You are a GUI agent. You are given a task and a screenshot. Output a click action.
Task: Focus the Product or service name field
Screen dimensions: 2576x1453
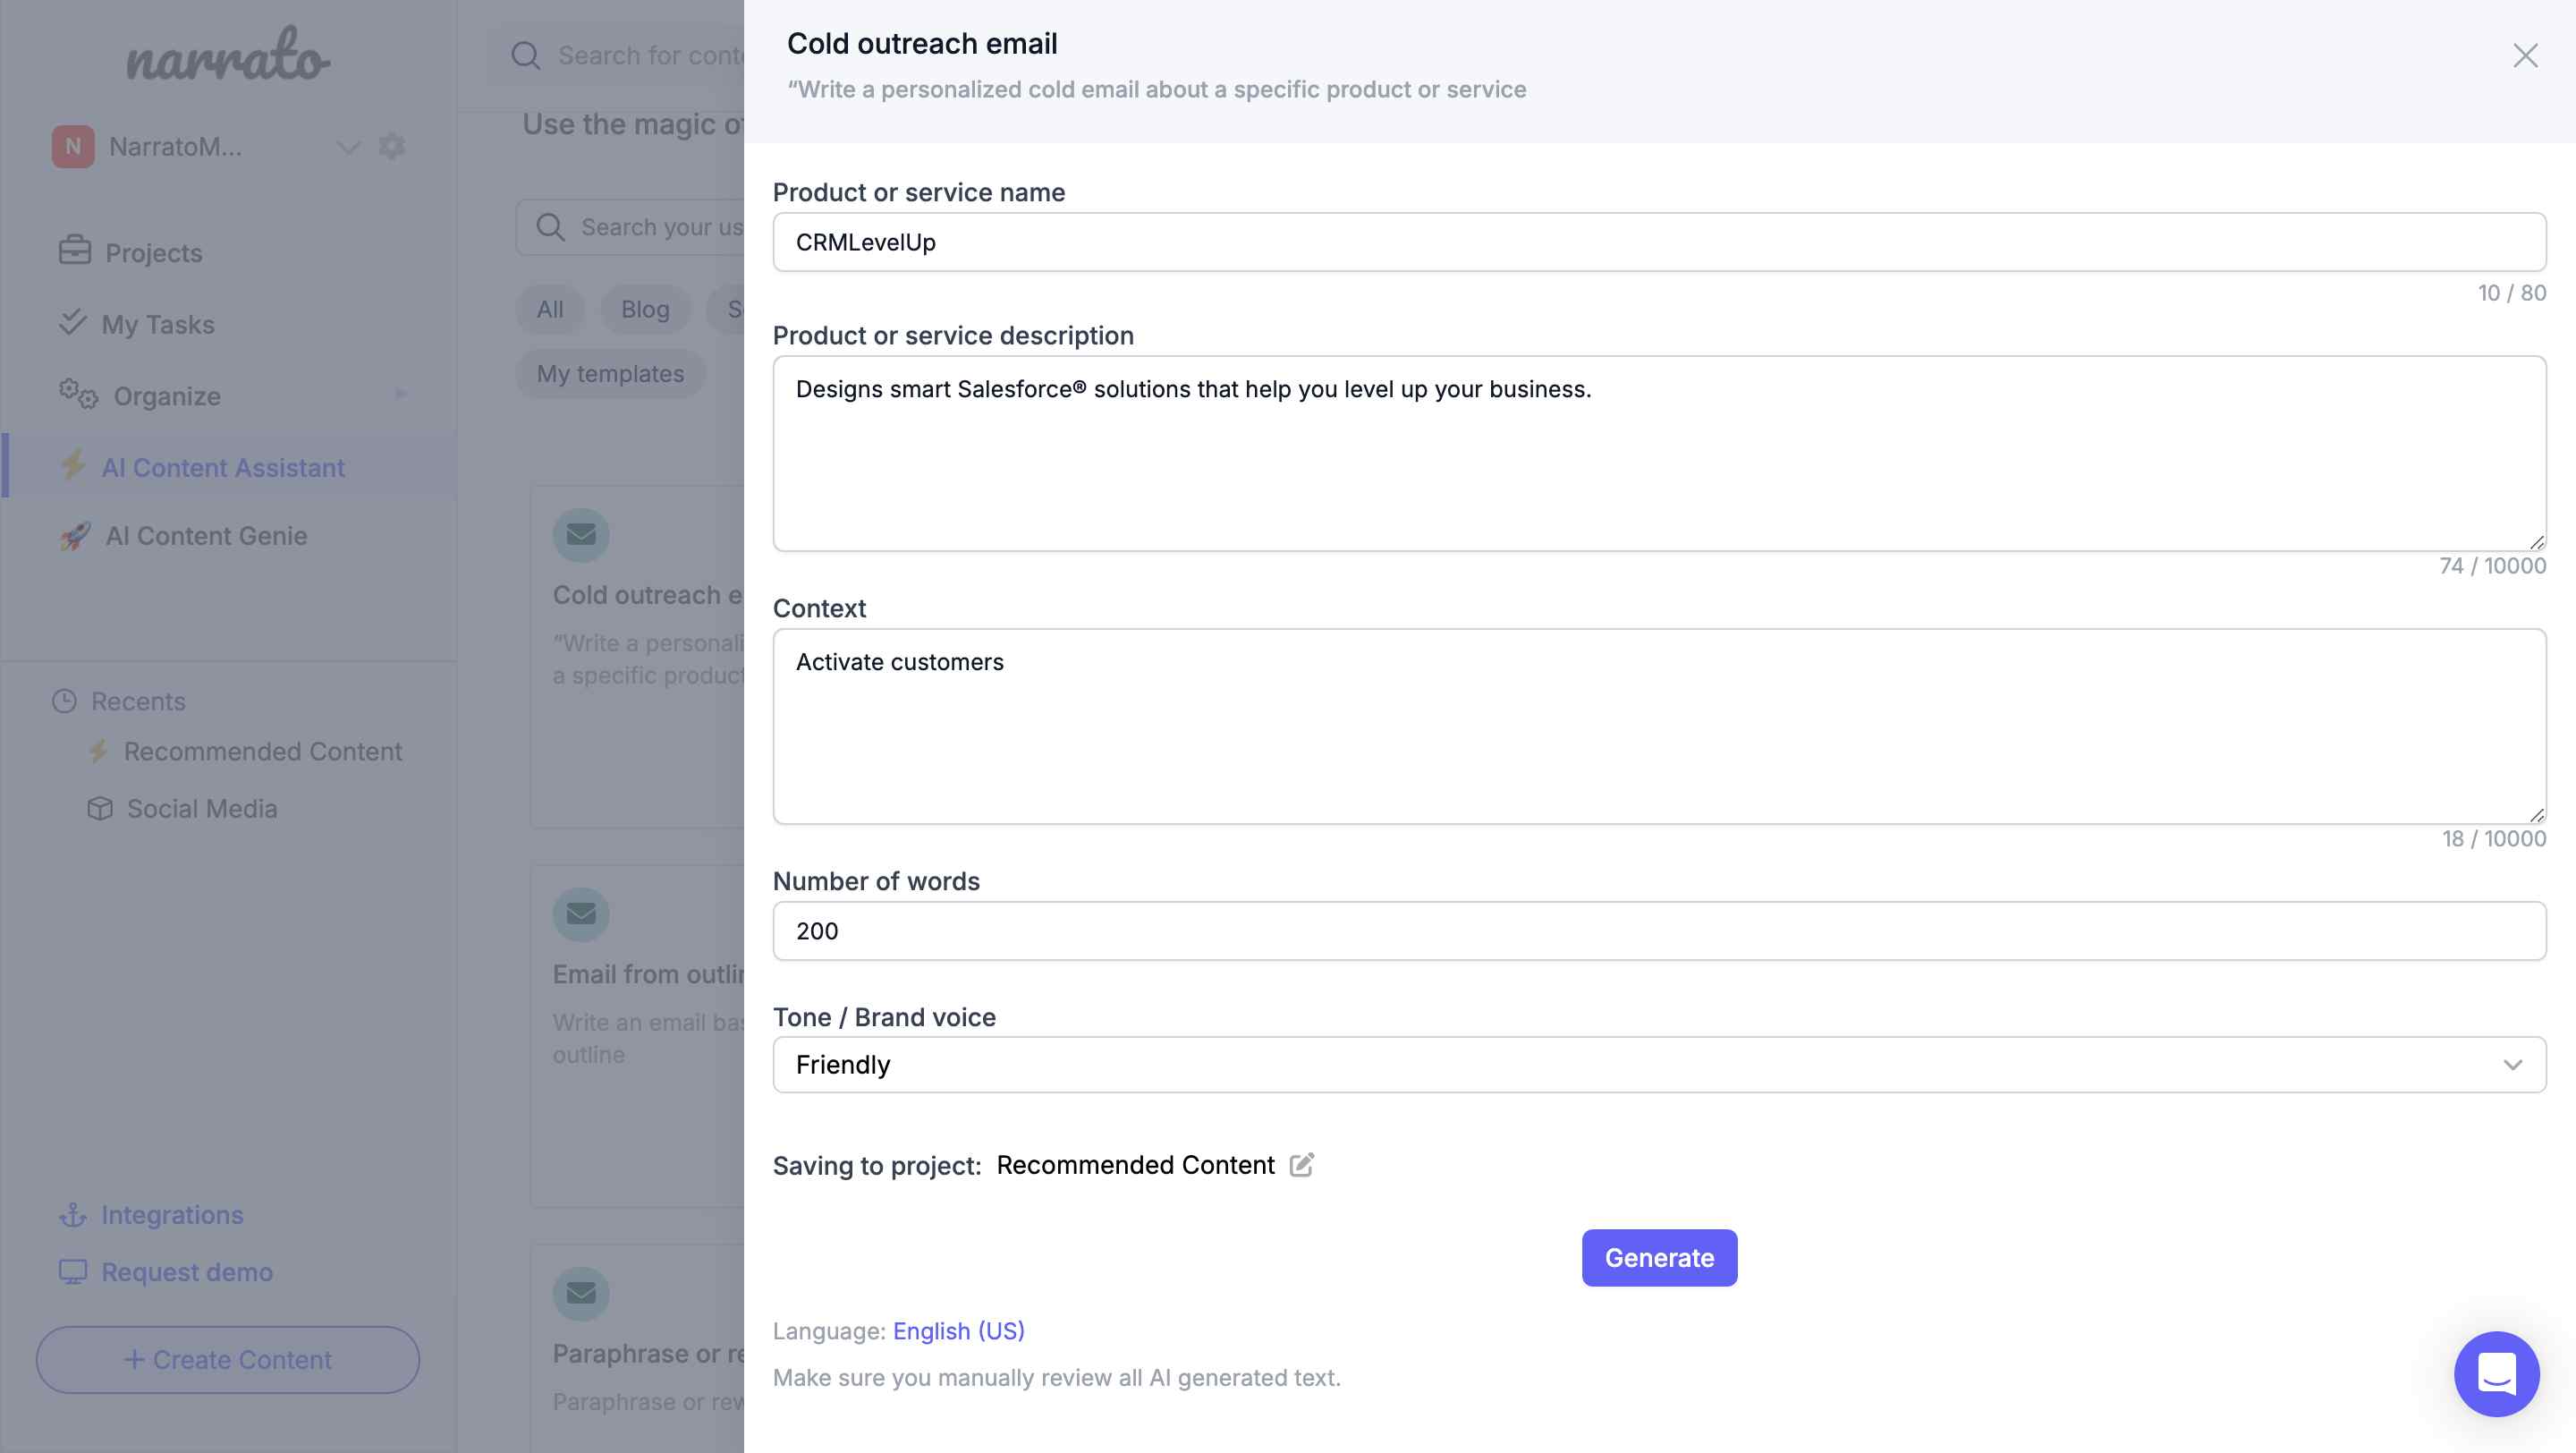click(x=1659, y=242)
